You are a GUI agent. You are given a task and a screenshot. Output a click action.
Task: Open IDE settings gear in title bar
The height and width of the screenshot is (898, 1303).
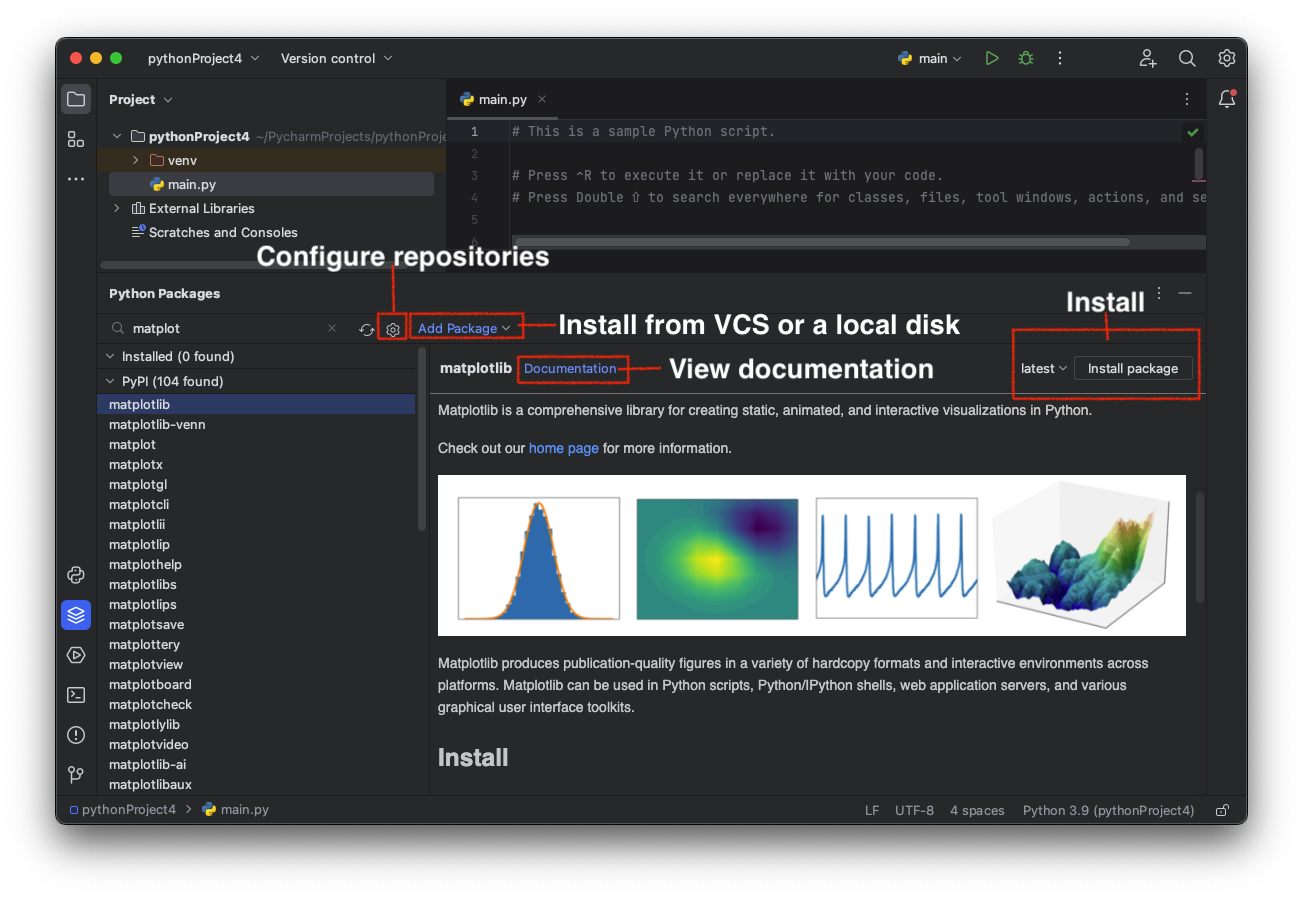click(x=1227, y=58)
